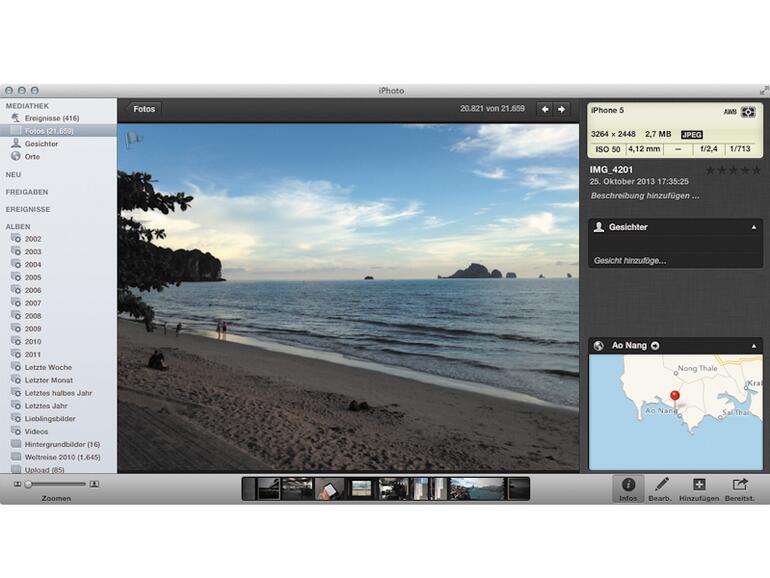The width and height of the screenshot is (770, 578).
Task: Open smart album 2011
Action: tap(33, 354)
